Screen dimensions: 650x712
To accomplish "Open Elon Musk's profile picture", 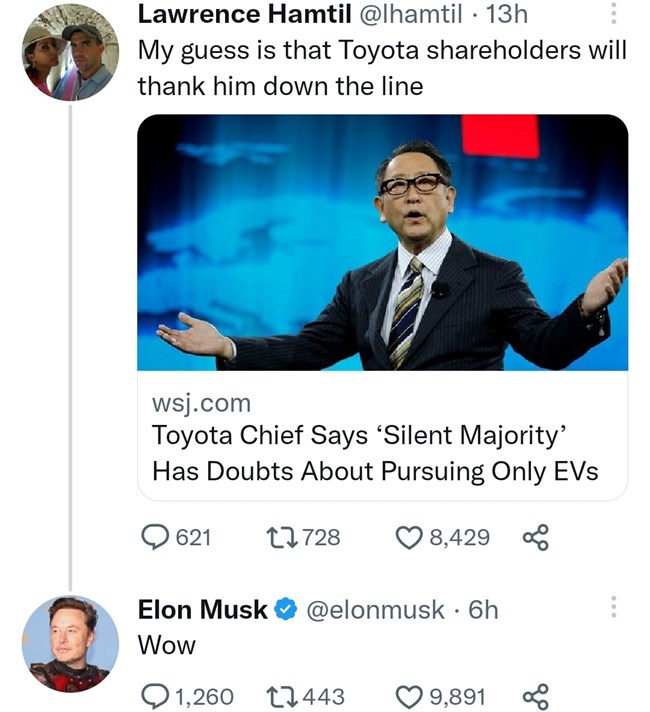I will coord(70,643).
